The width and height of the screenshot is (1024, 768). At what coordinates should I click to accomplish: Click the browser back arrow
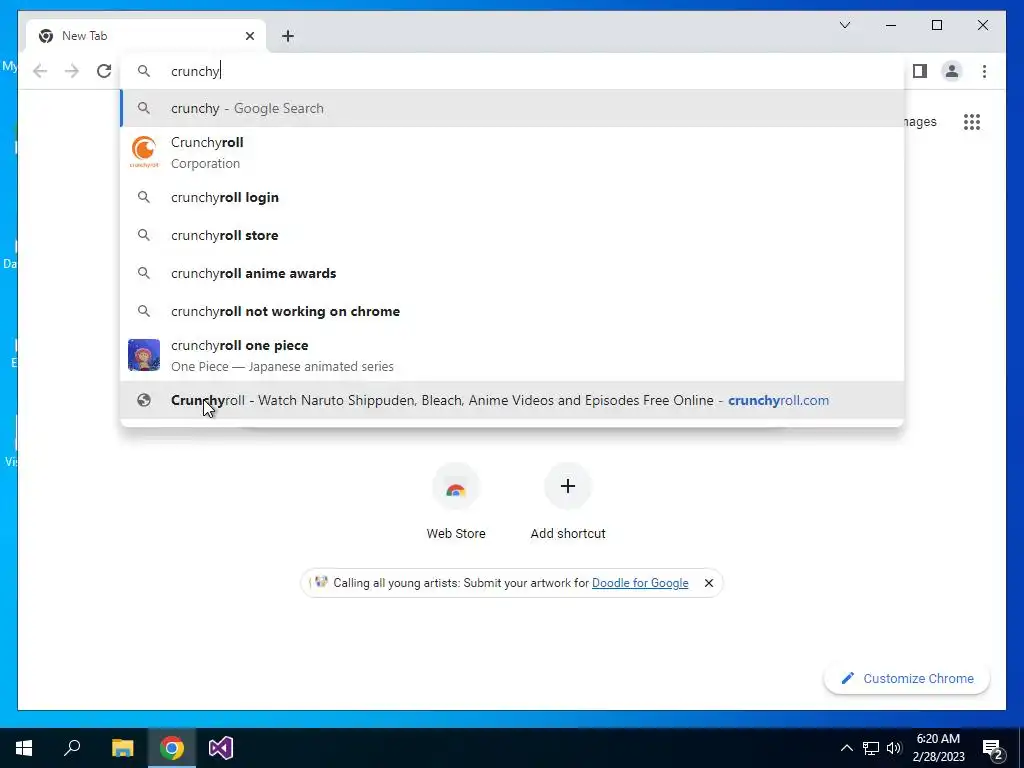pos(40,71)
